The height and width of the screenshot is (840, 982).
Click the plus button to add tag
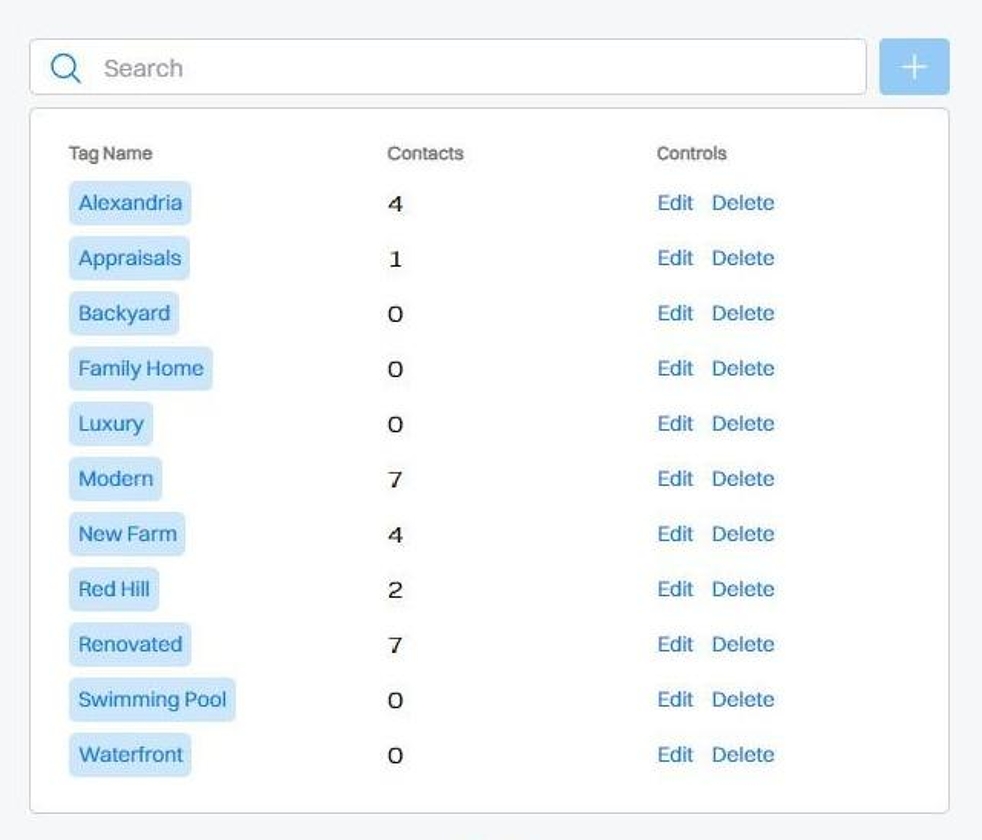[914, 67]
